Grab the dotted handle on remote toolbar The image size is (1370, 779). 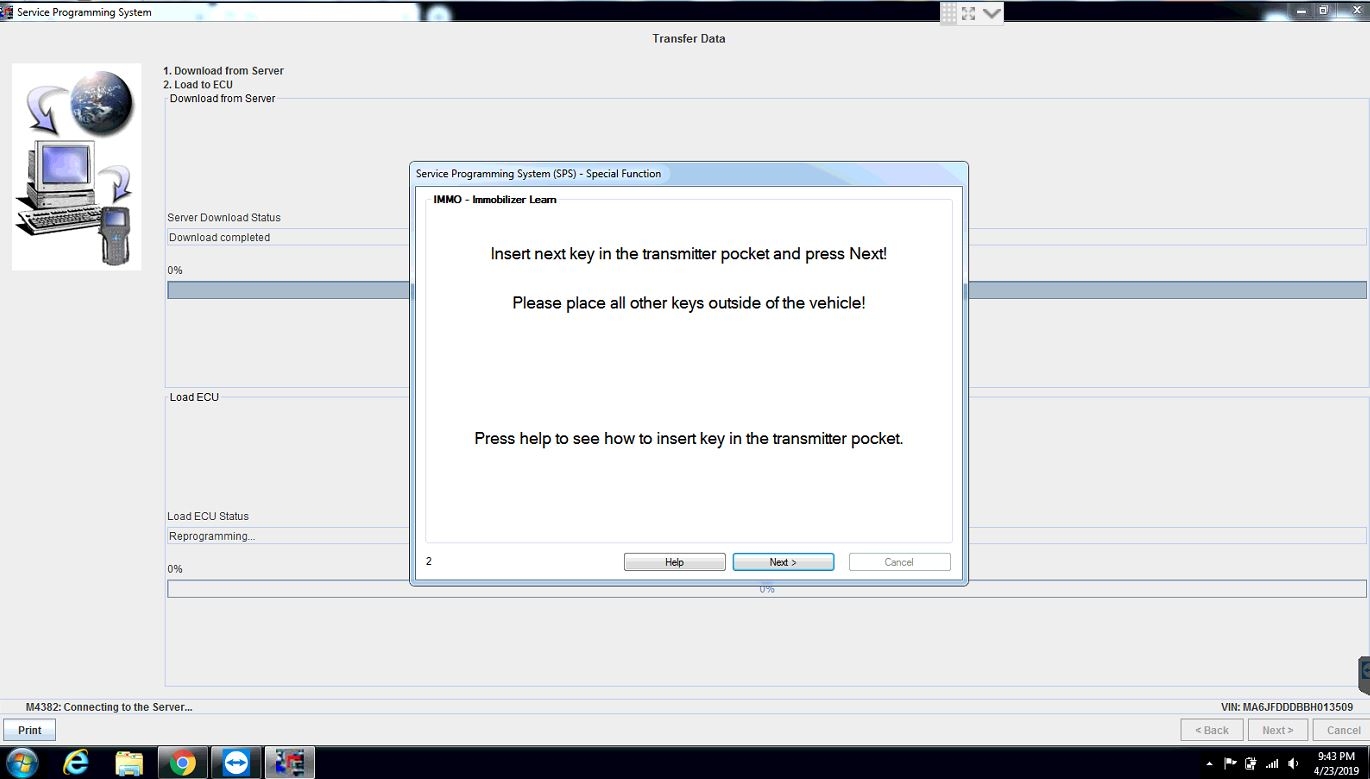click(x=948, y=13)
